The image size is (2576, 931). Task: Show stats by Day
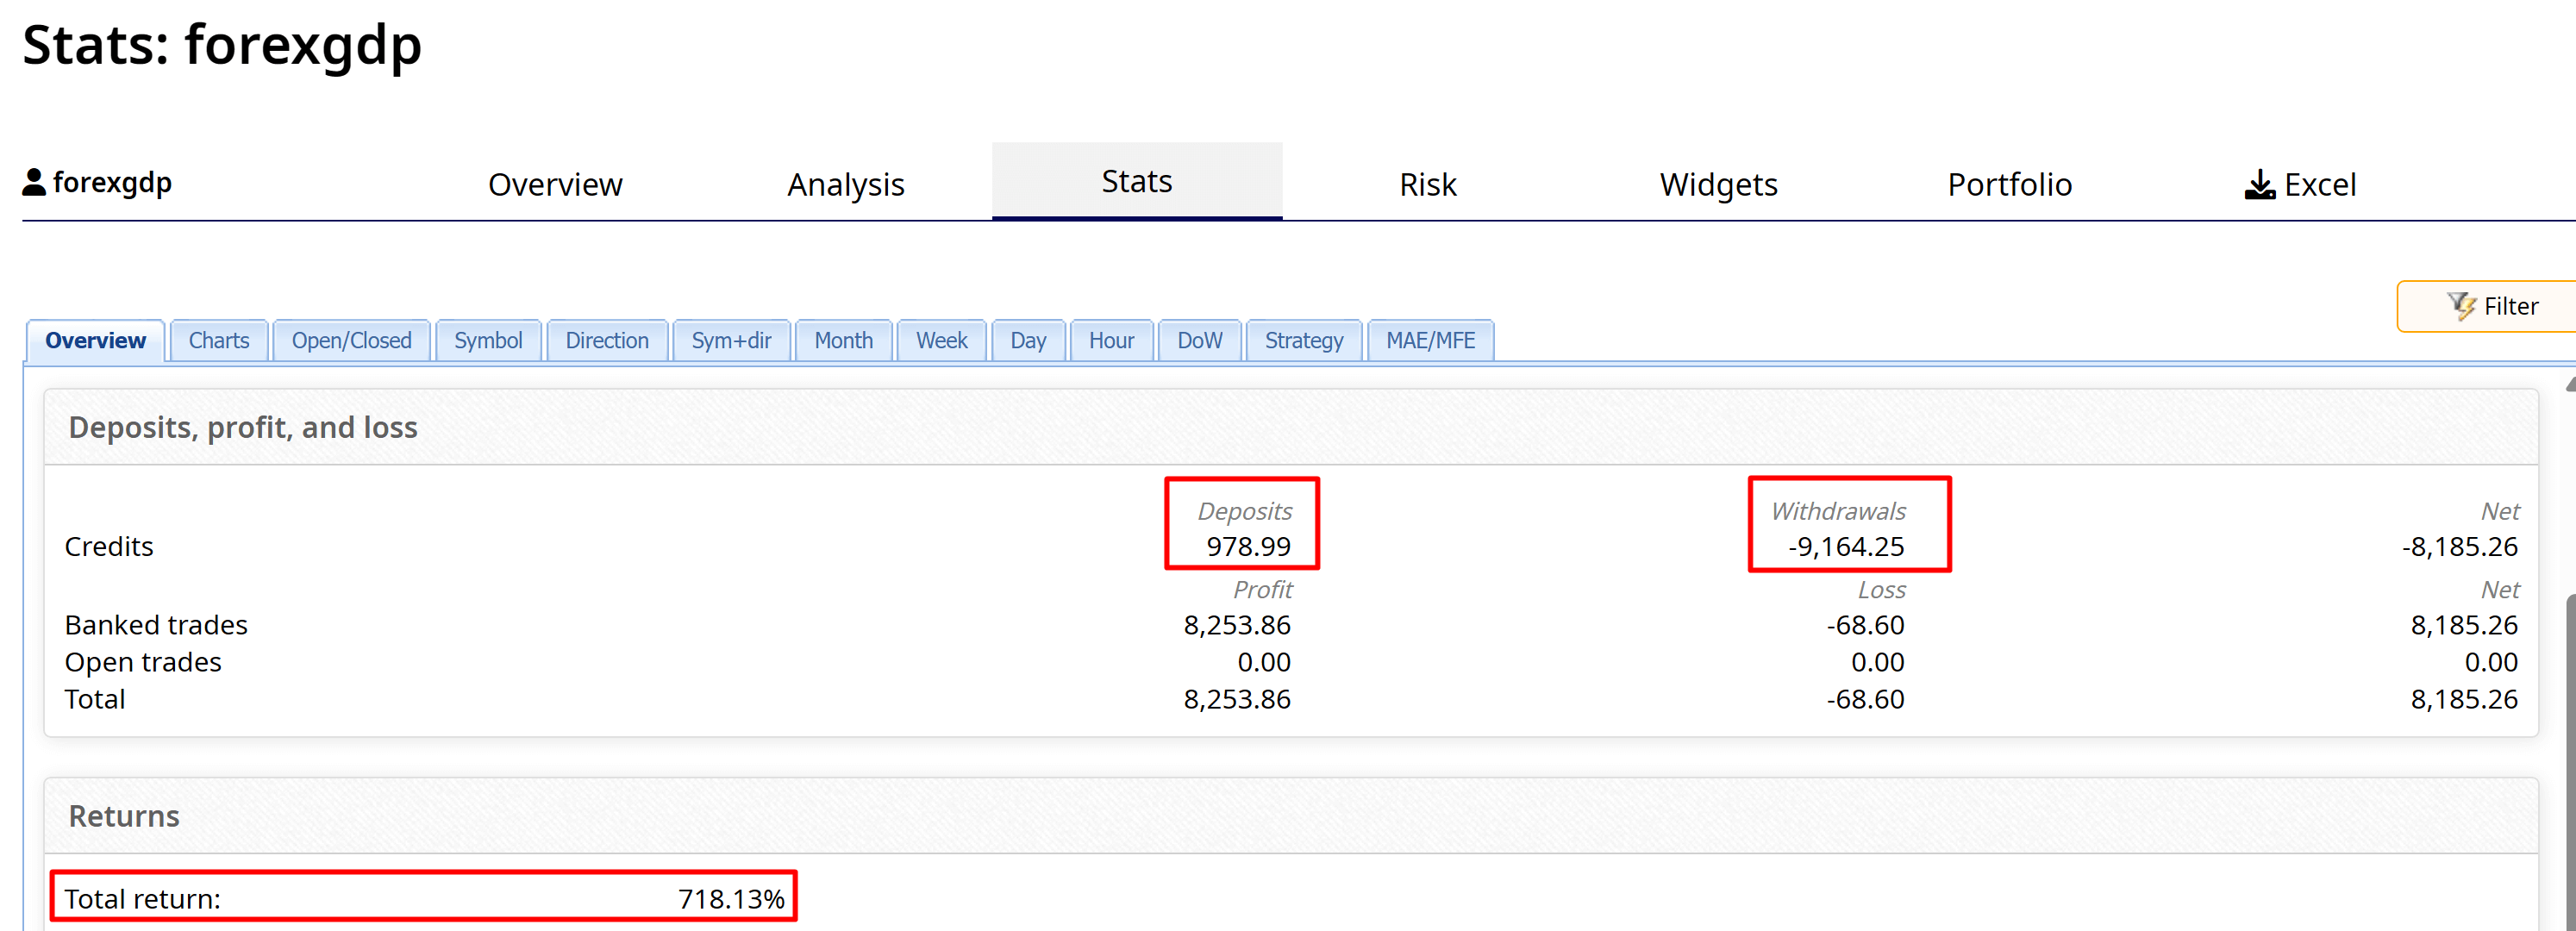1028,341
